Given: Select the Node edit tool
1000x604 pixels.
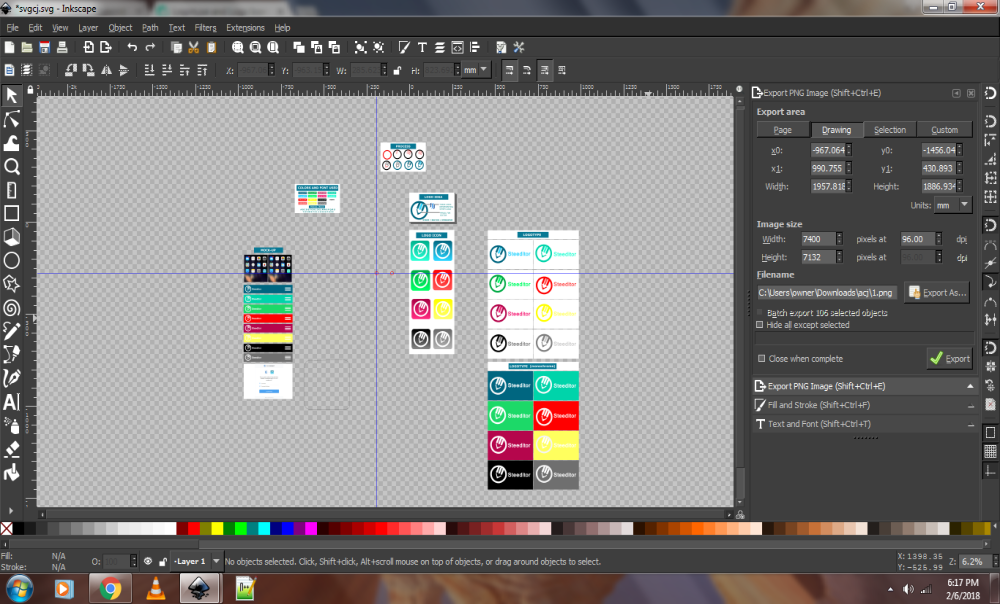Looking at the screenshot, I should (11, 119).
